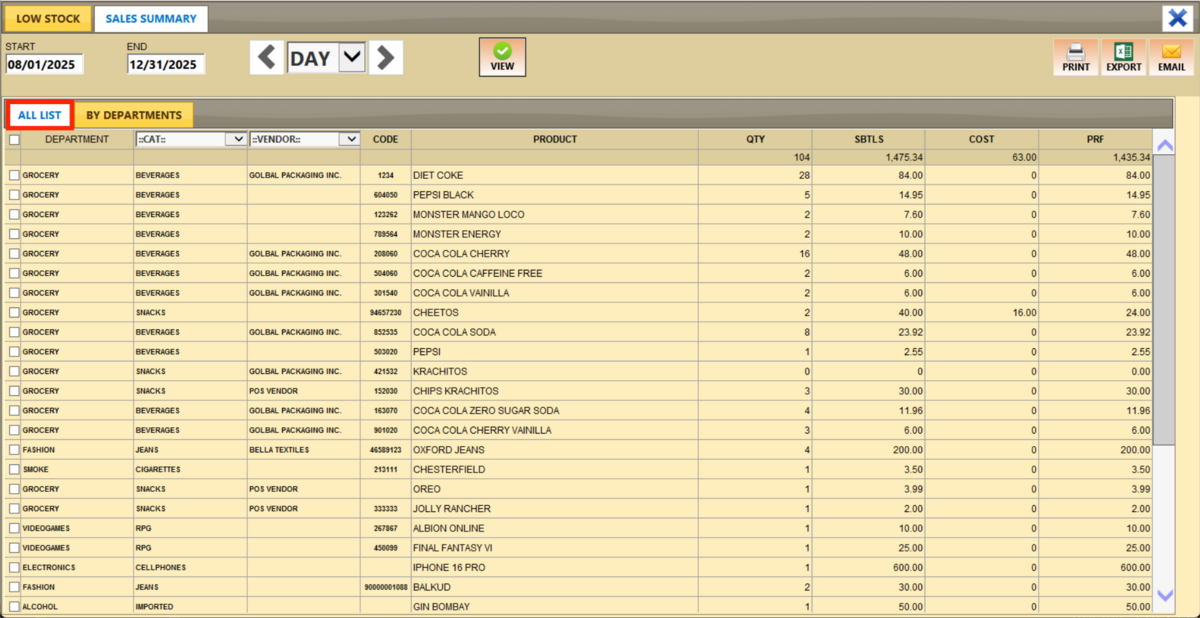Click the Print icon button

click(x=1076, y=57)
